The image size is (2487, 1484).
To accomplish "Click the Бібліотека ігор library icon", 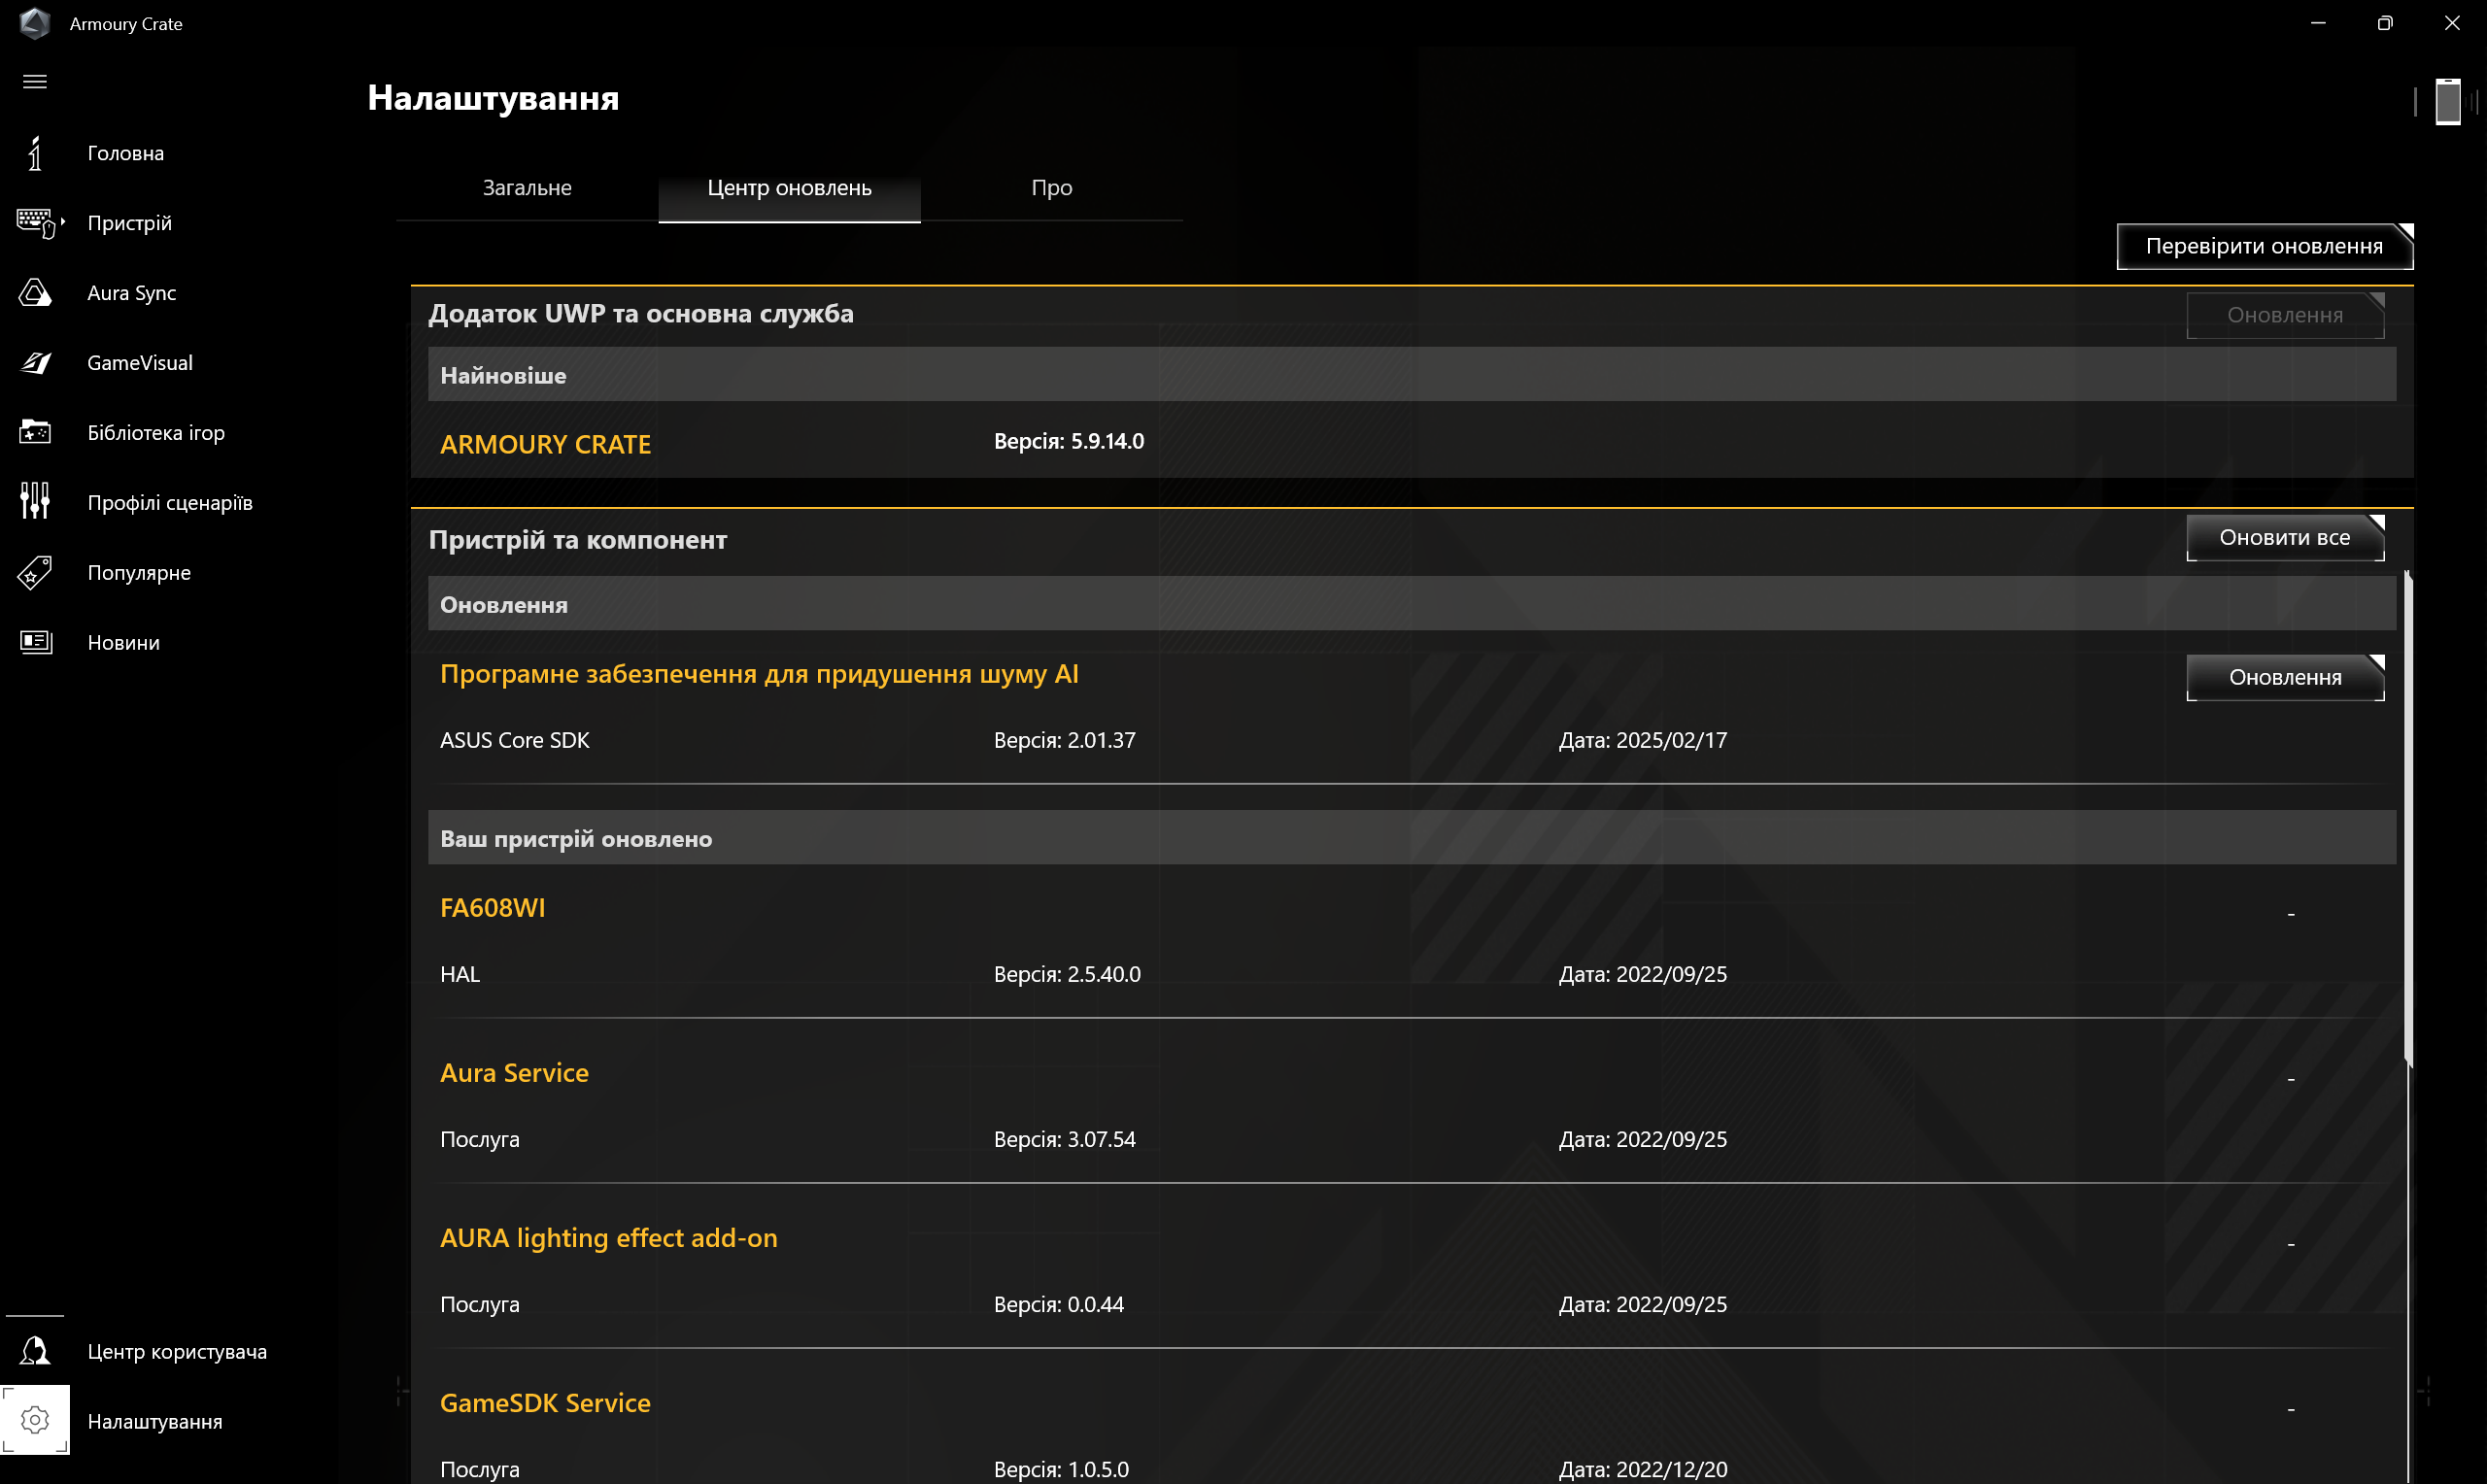I will tap(35, 433).
